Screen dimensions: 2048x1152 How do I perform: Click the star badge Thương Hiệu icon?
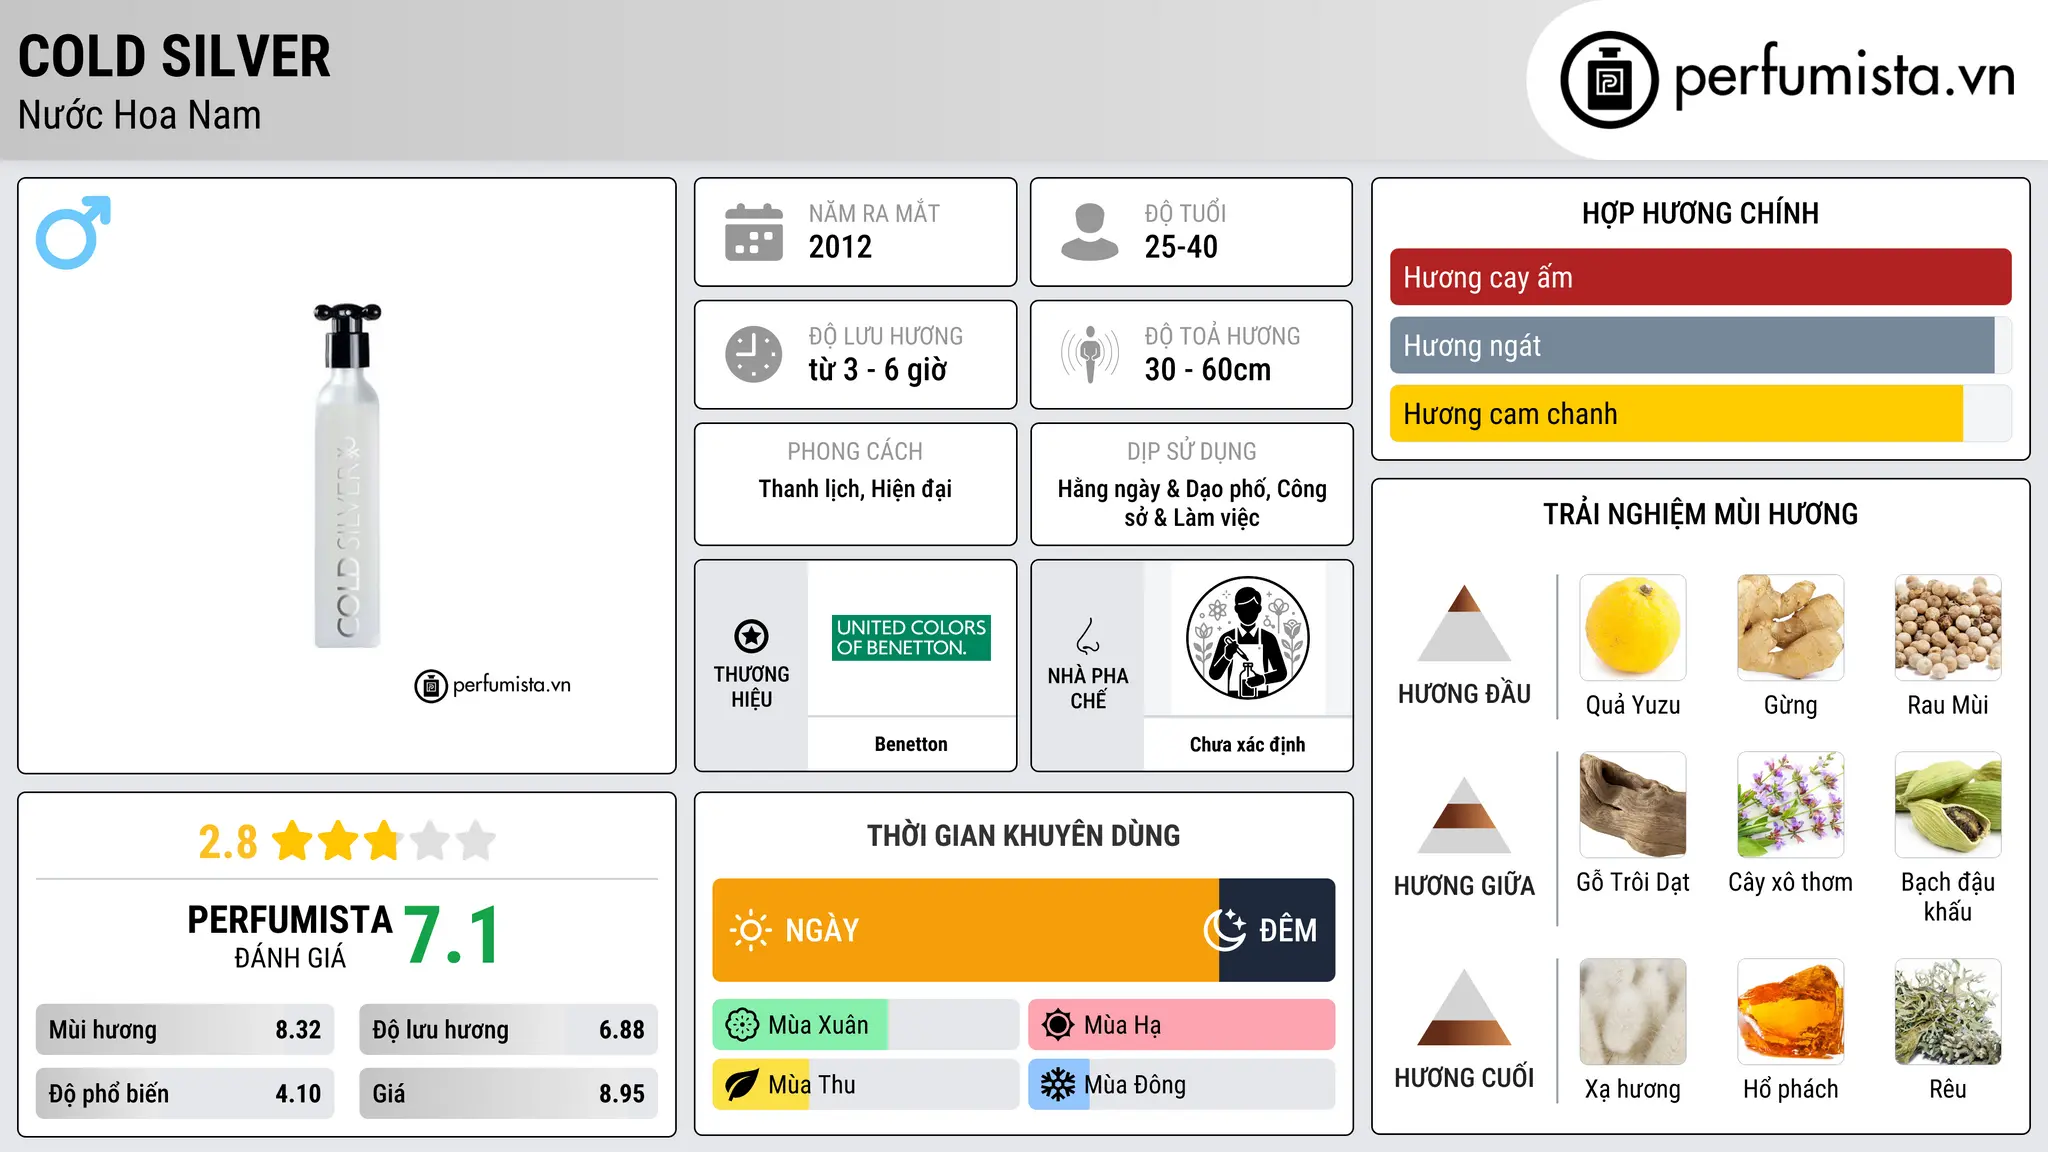coord(751,636)
